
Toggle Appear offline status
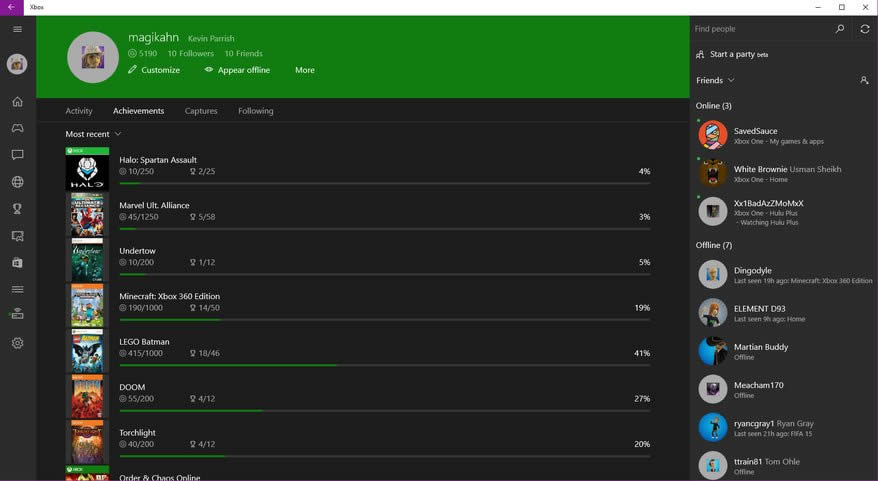[x=237, y=70]
